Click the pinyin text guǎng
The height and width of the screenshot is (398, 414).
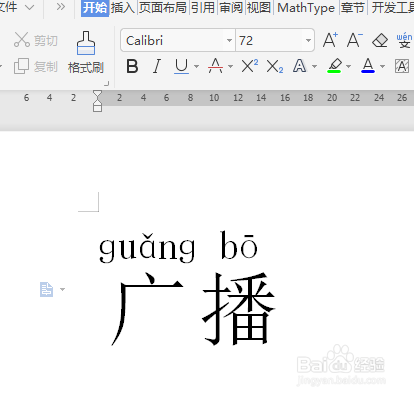147,247
